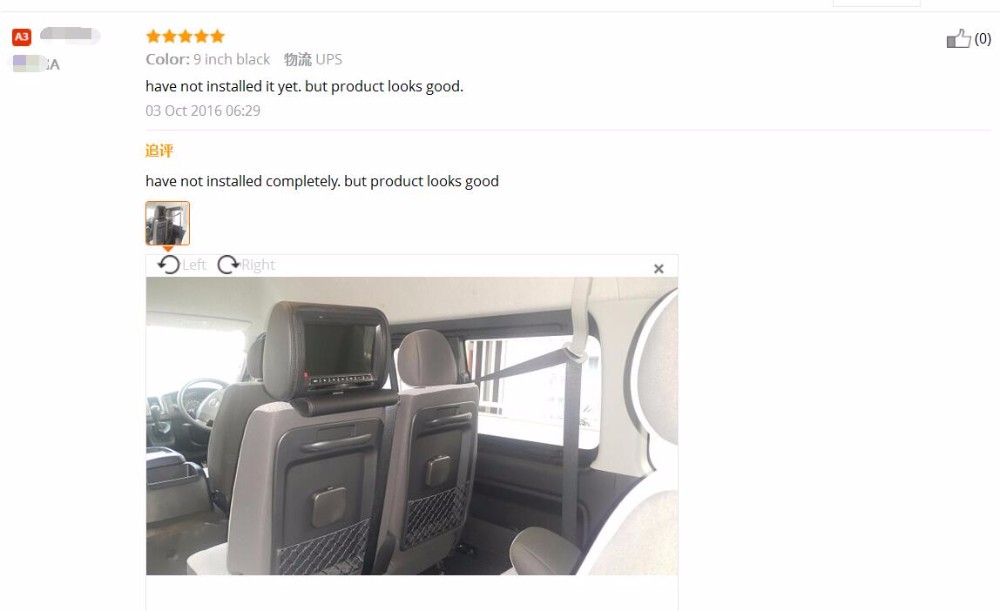
Task: Rotate the photo right
Action: click(x=228, y=265)
